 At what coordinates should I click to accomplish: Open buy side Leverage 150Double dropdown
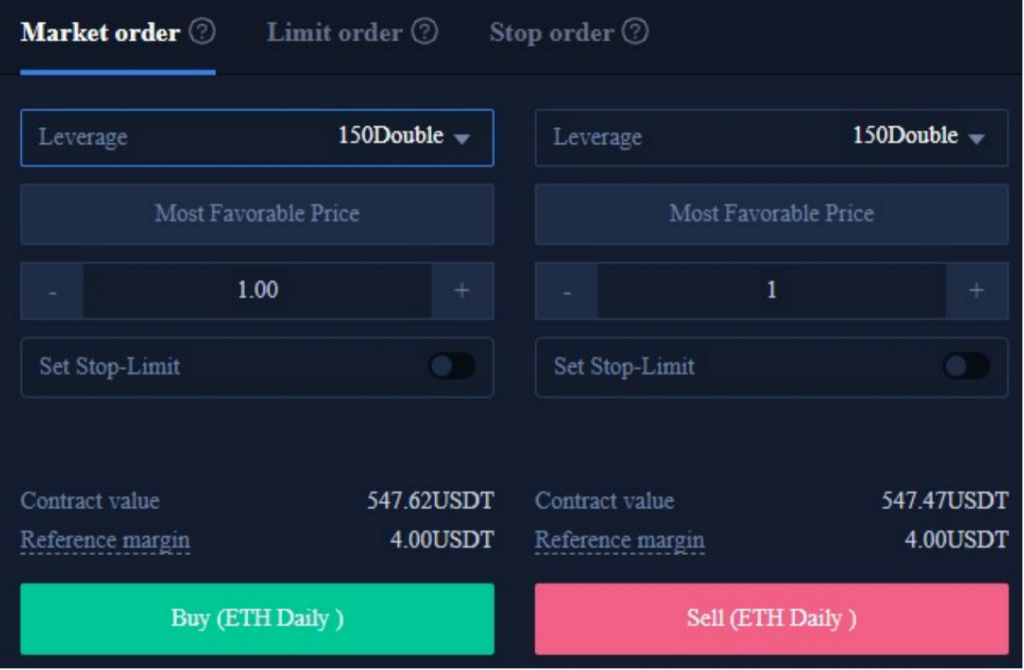click(x=257, y=138)
